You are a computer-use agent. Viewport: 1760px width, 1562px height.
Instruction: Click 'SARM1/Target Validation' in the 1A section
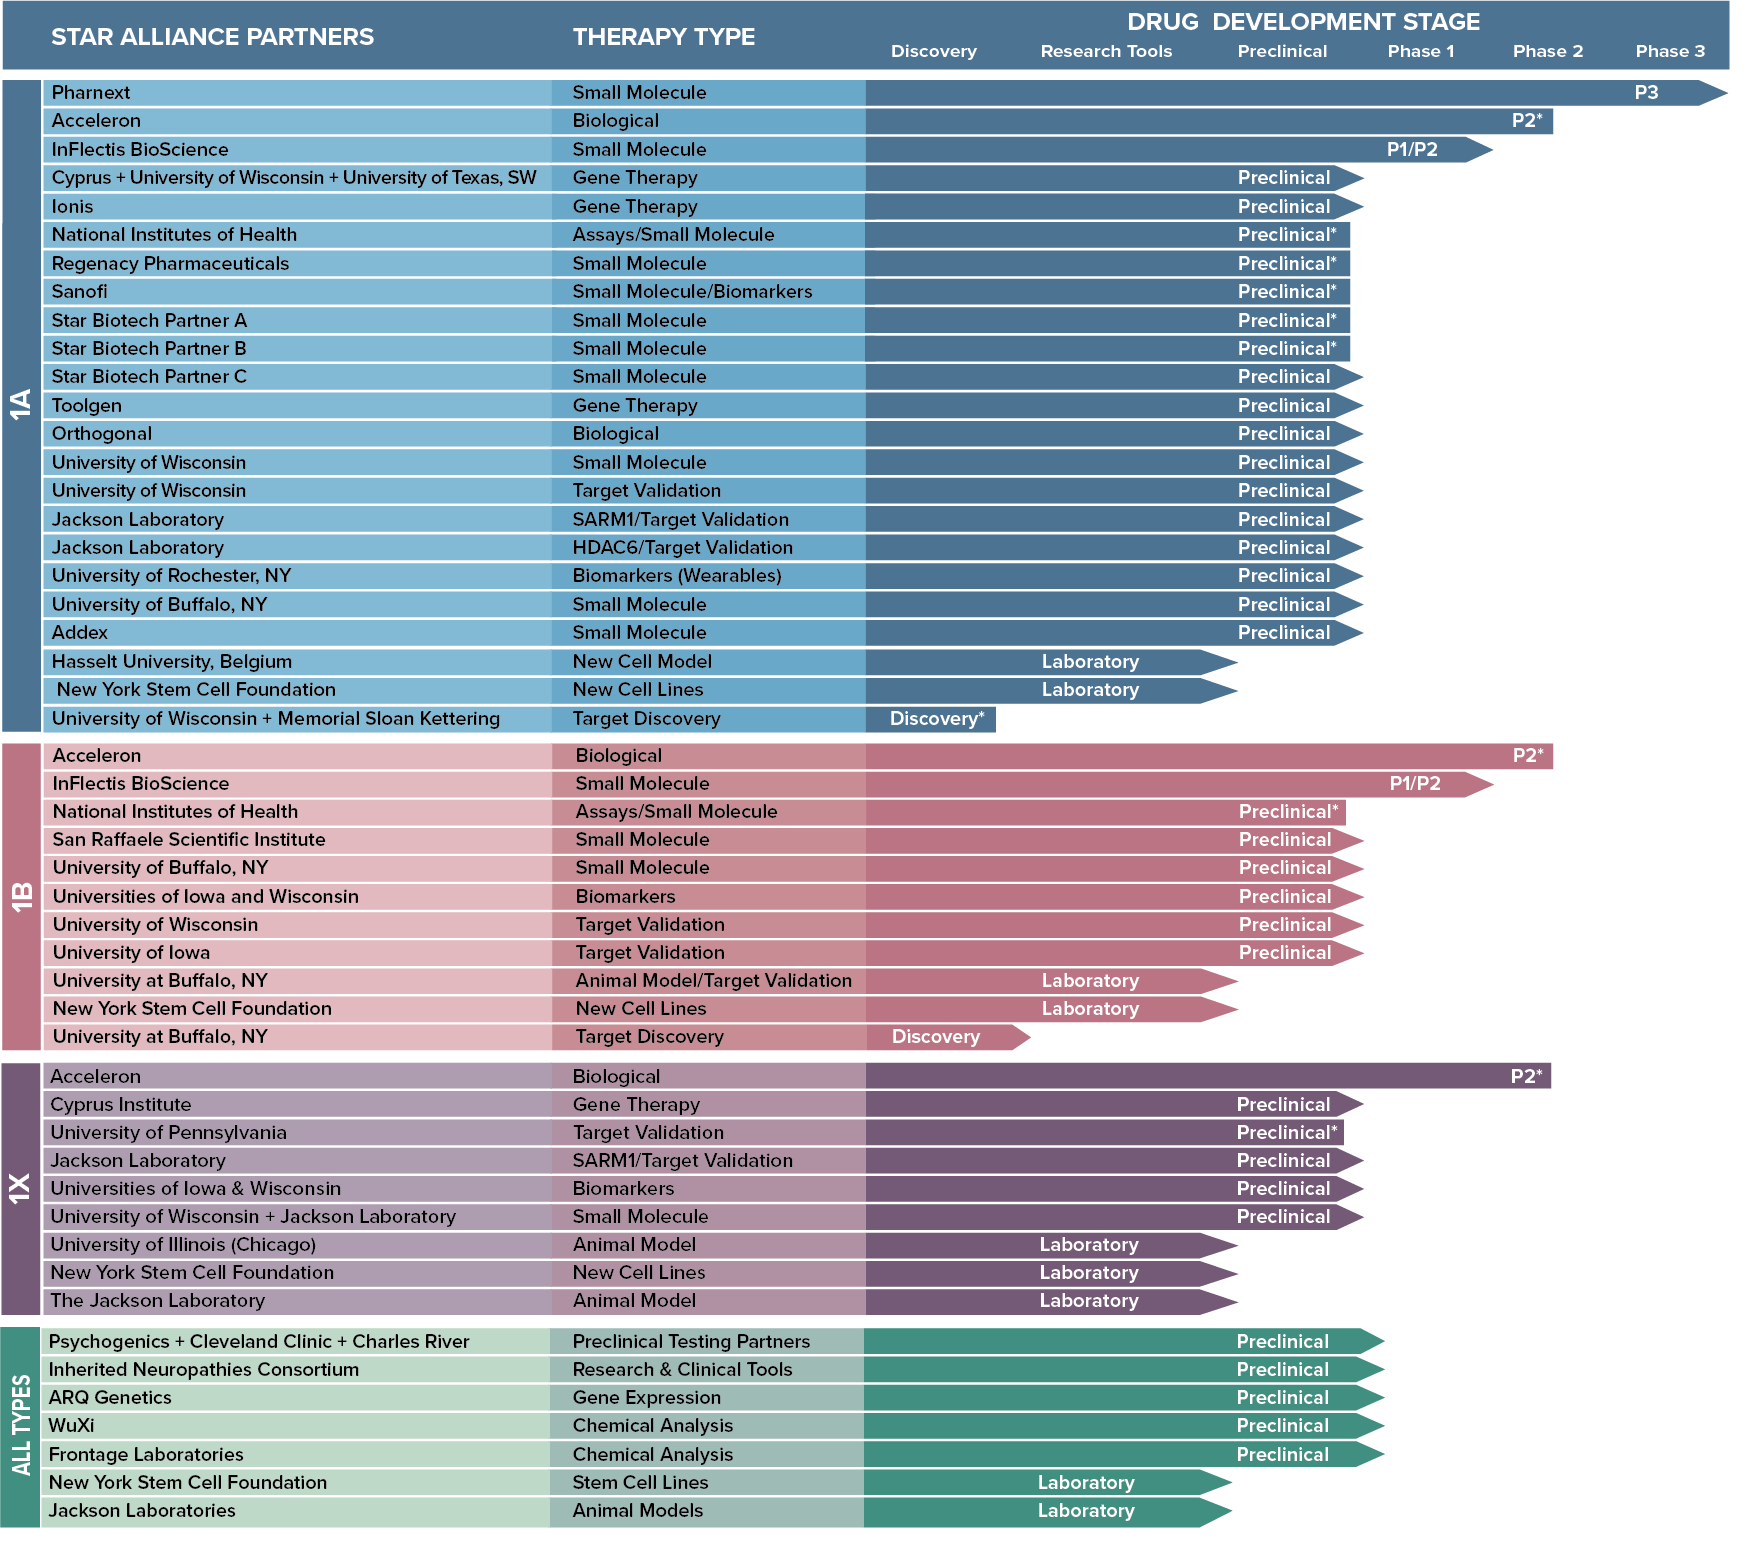pyautogui.click(x=680, y=520)
